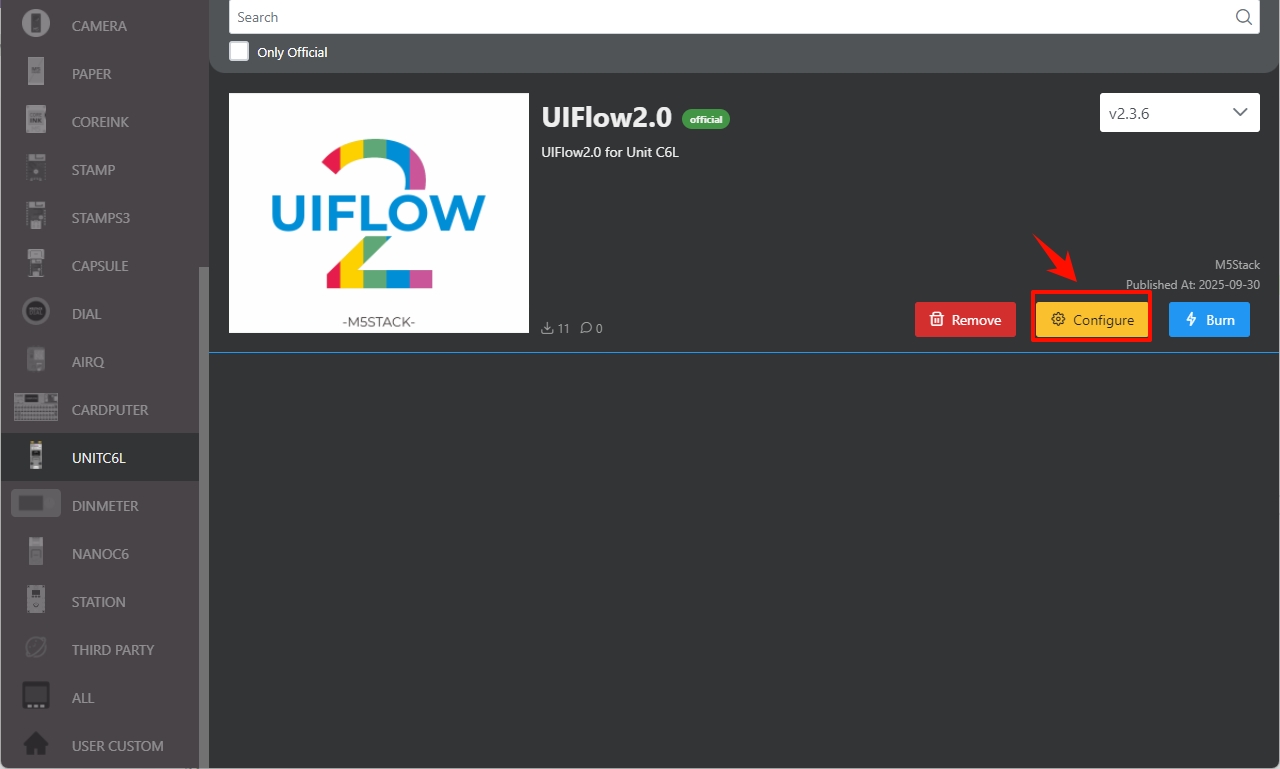Image resolution: width=1280 pixels, height=769 pixels.
Task: Select the COREINK device icon
Action: pos(36,121)
